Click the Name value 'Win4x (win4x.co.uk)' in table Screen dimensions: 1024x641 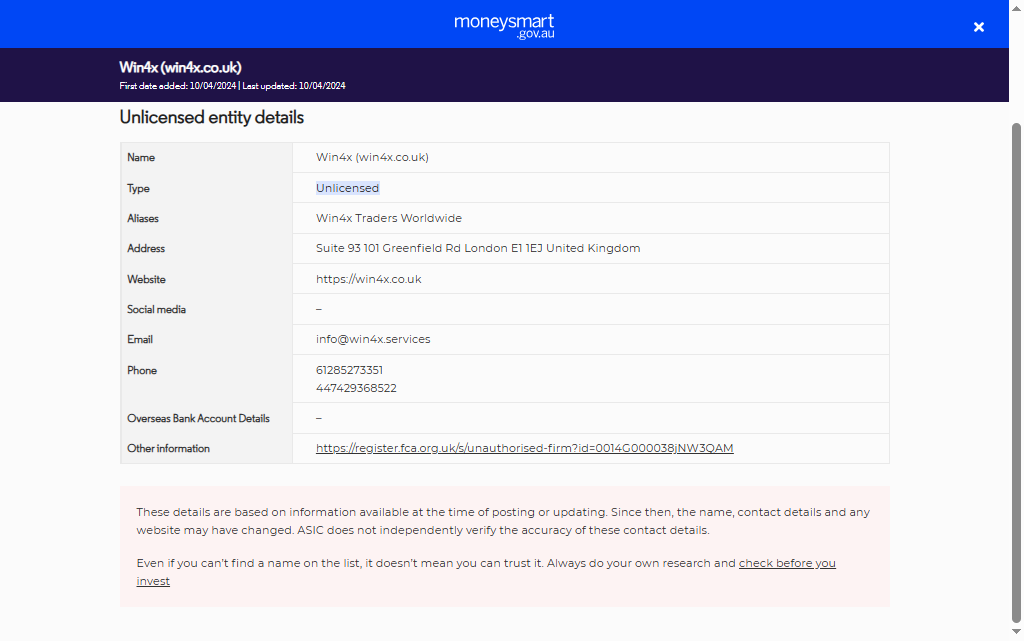[x=372, y=157]
